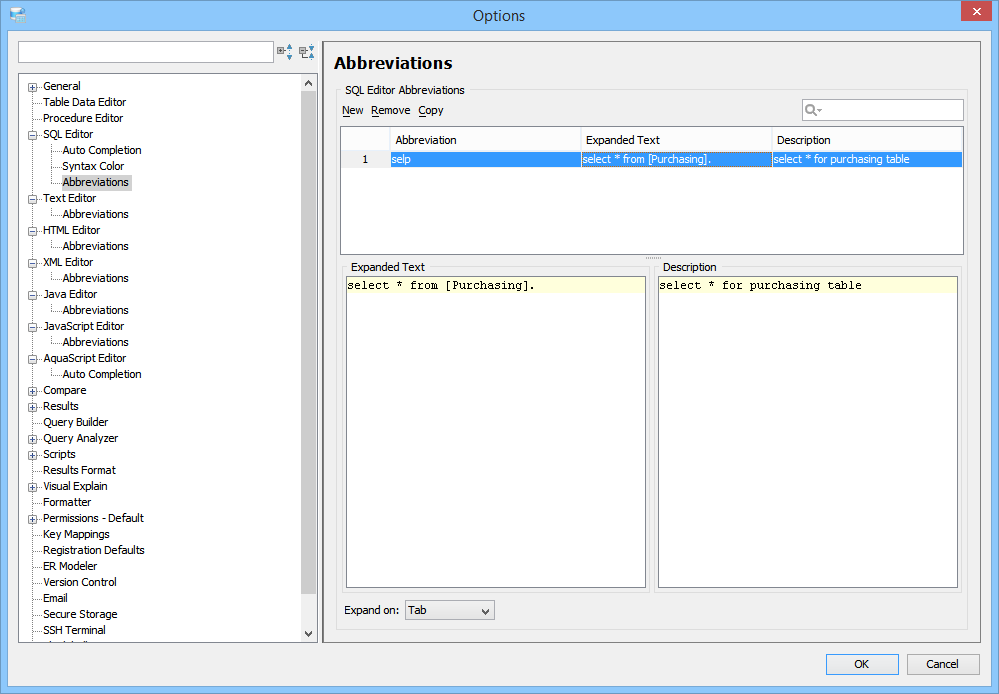The width and height of the screenshot is (999, 694).
Task: Open SSH Terminal options
Action: pyautogui.click(x=75, y=630)
